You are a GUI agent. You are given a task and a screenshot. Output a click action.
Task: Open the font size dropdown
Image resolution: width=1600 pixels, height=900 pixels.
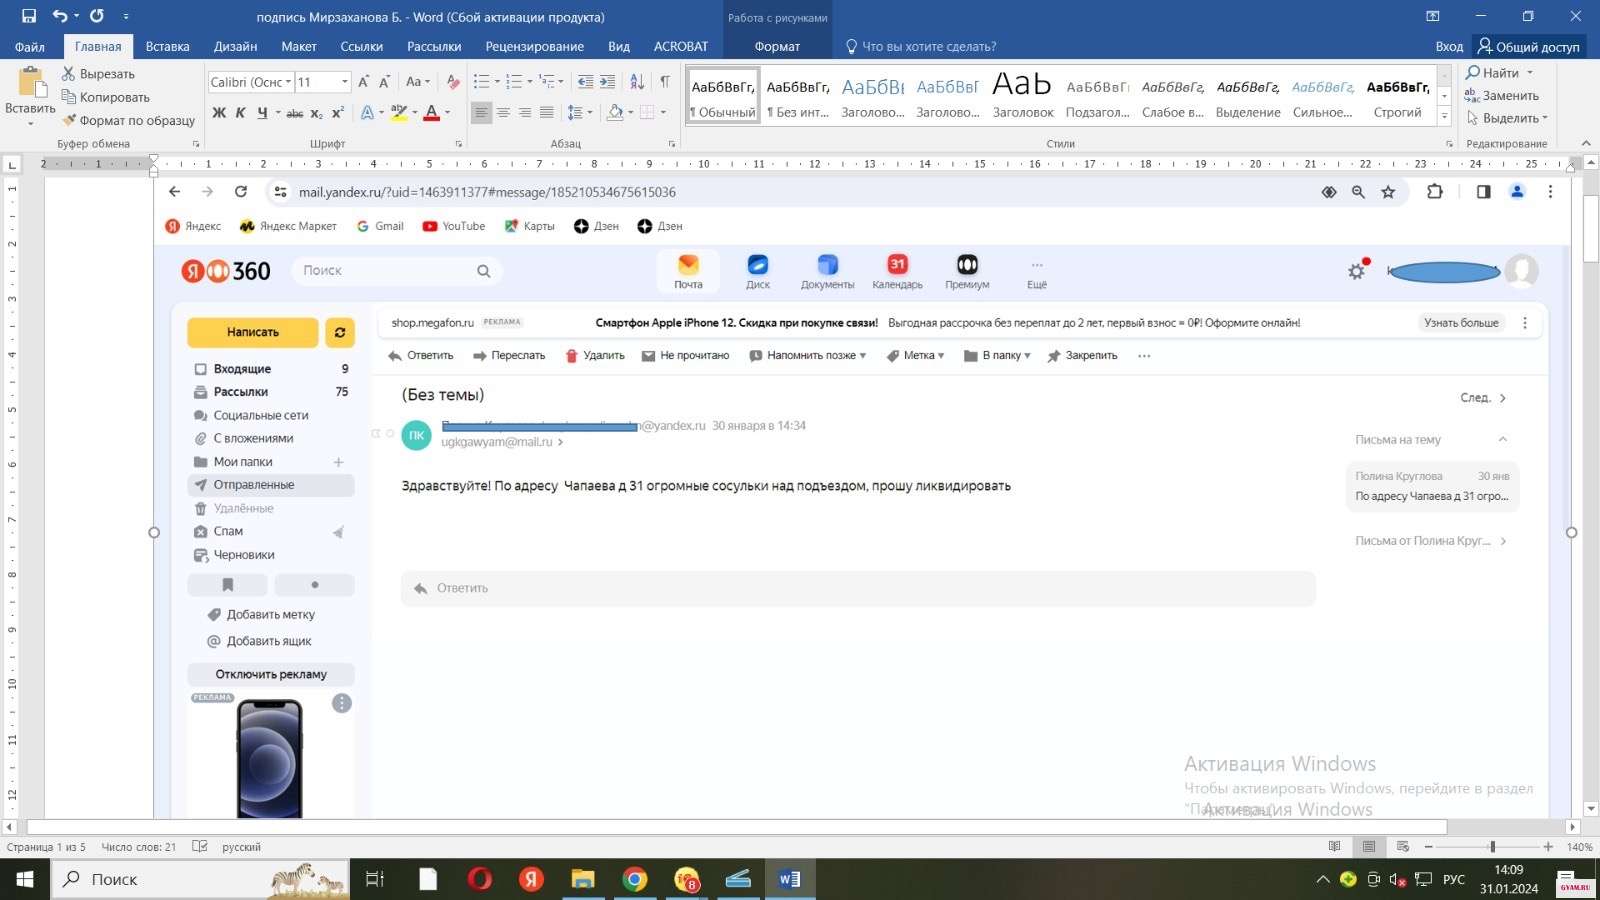pyautogui.click(x=345, y=82)
